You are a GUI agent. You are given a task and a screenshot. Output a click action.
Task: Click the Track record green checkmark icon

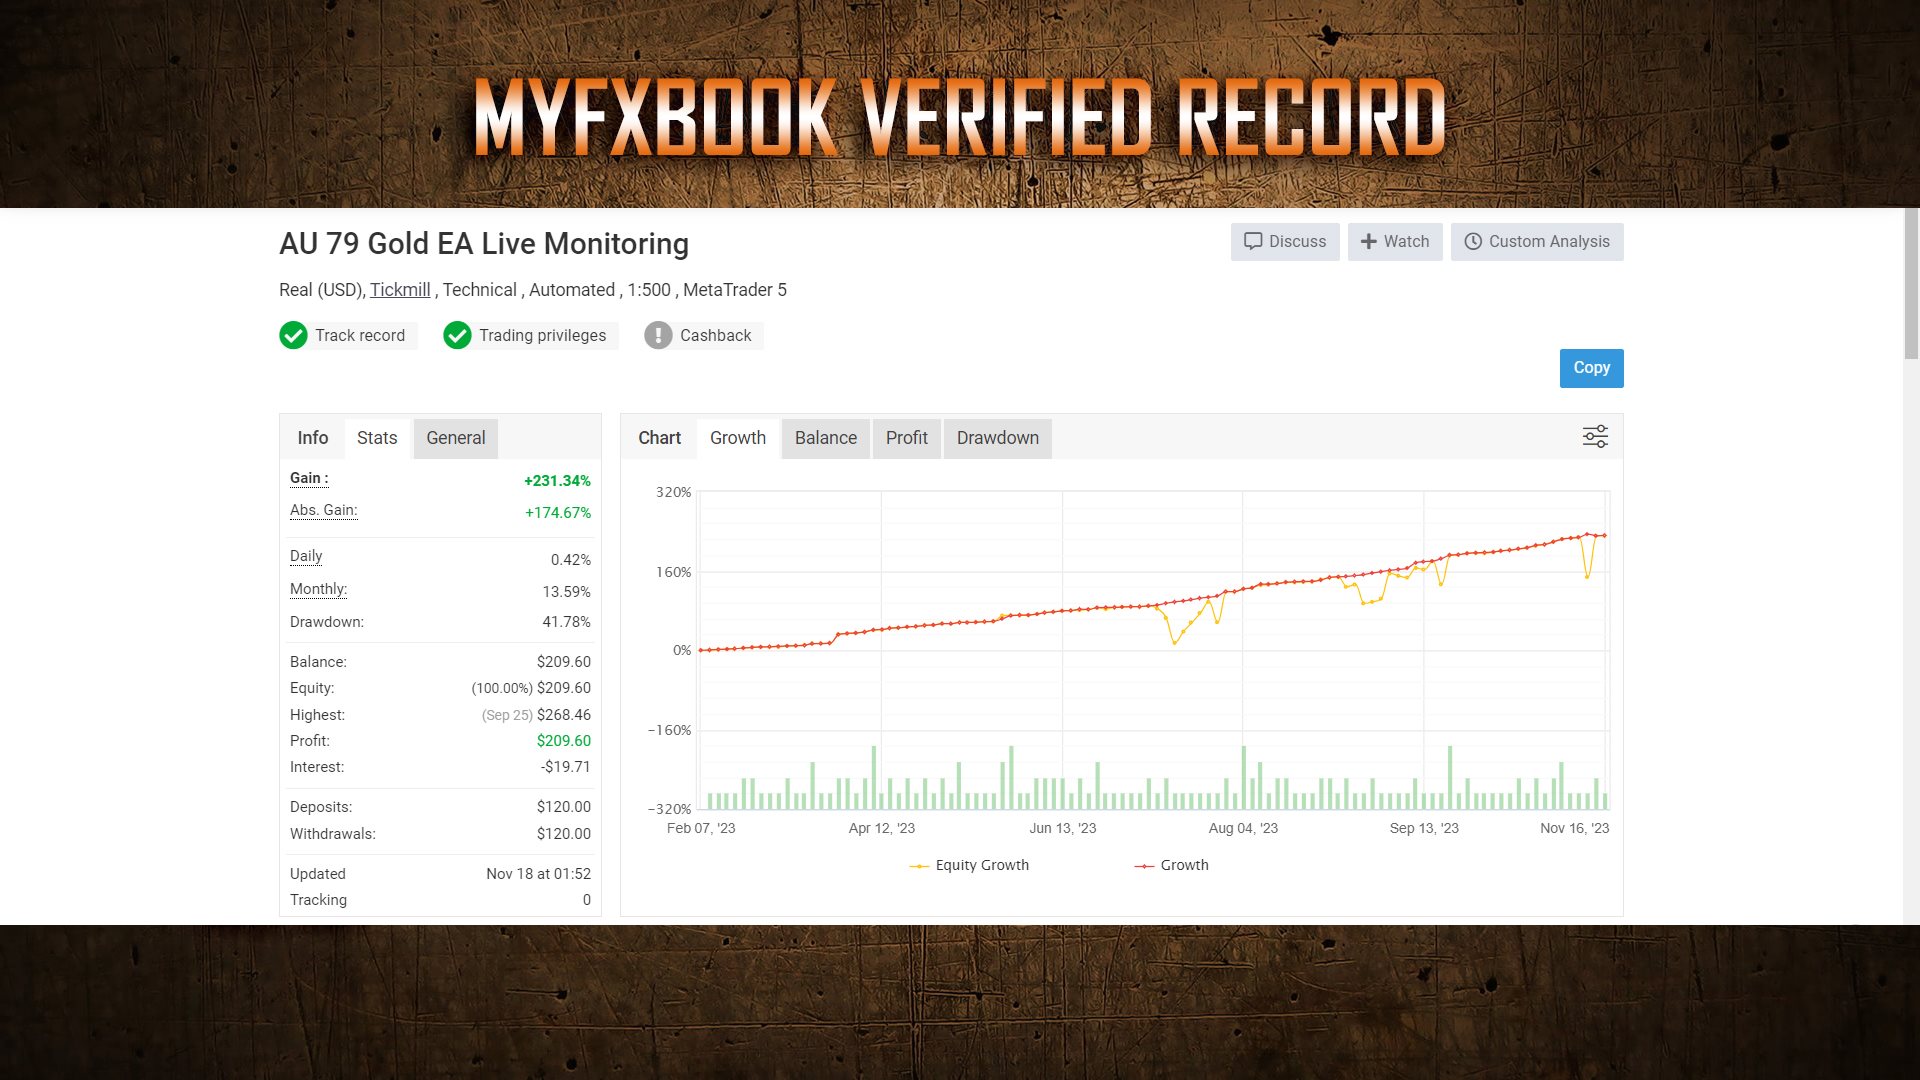[293, 336]
